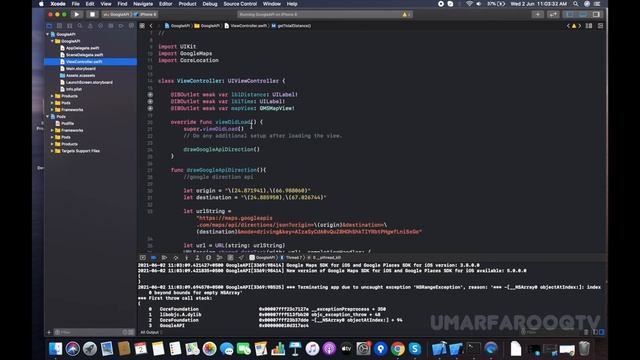Collapse the GoogleAPI project root disclosure triangle
This screenshot has height=360, width=640.
tap(48, 34)
